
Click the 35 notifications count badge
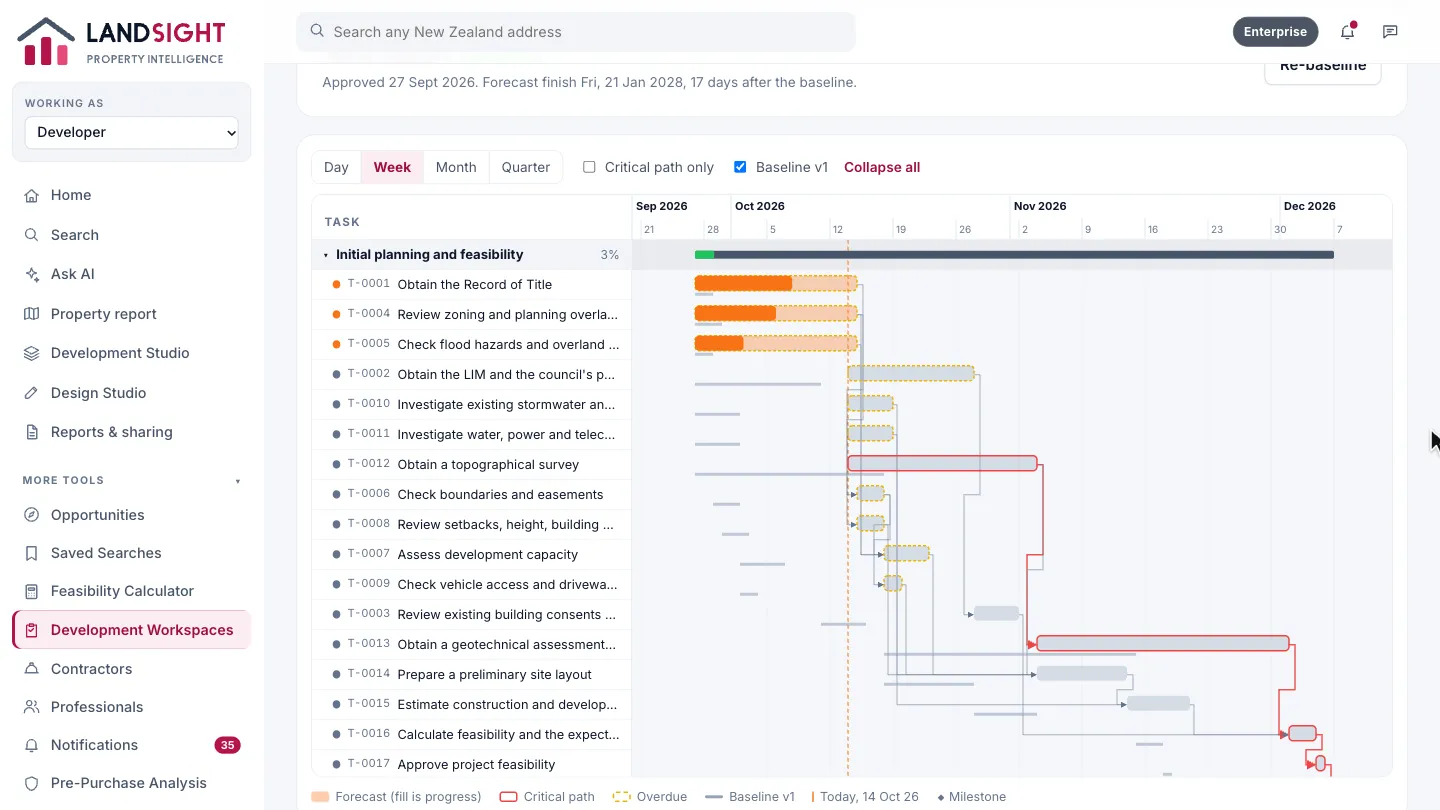(x=227, y=745)
